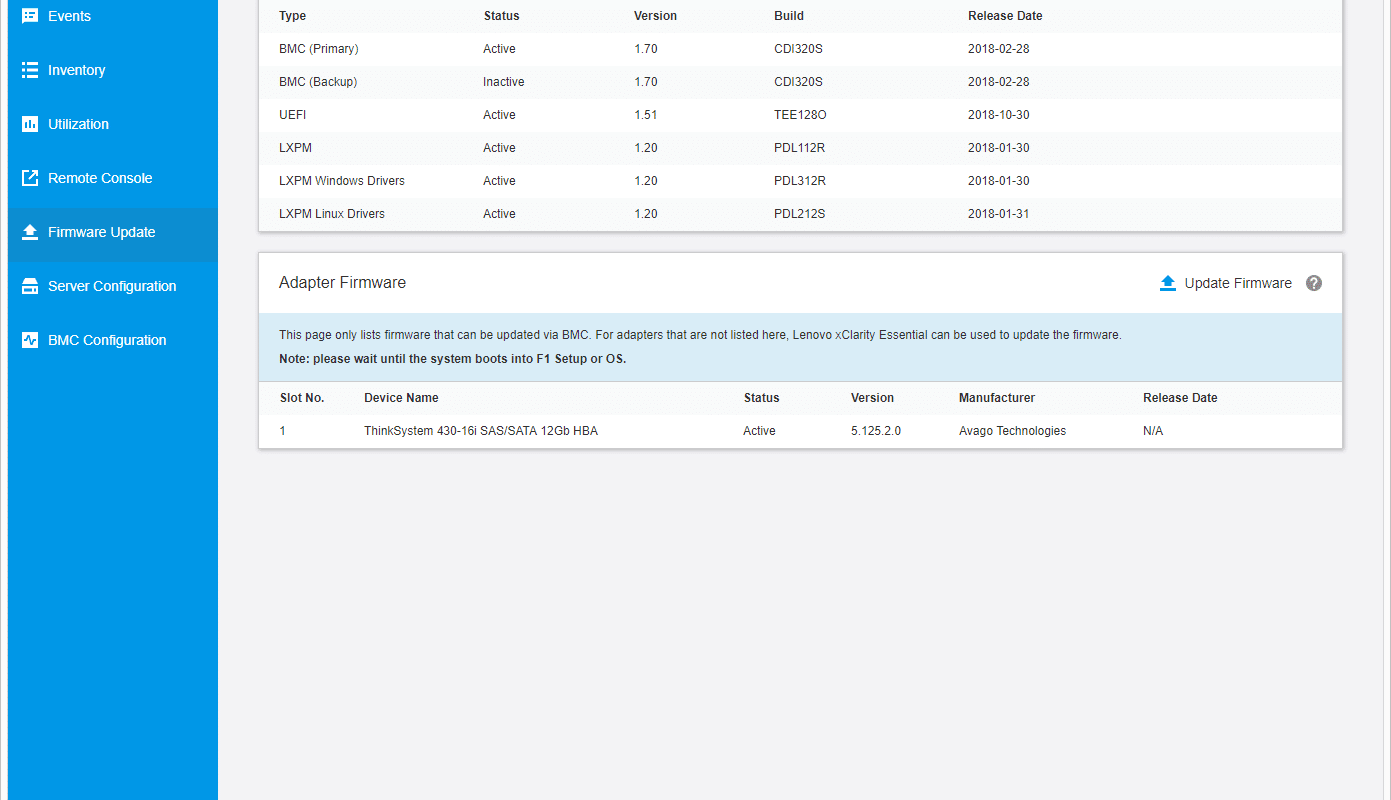Click the BMC Configuration pulse icon
Viewport: 1391px width, 800px height.
30,340
